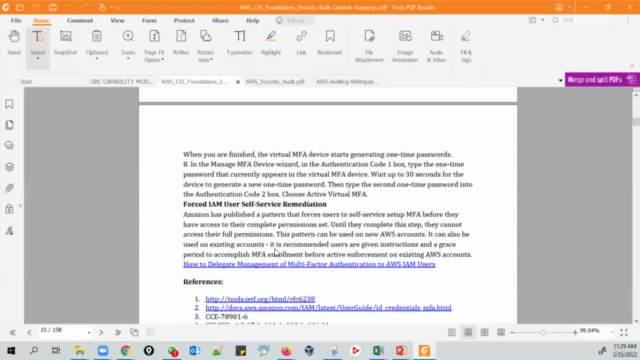Expand the Select tool dropdown arrow
The height and width of the screenshot is (360, 640).
point(38,59)
